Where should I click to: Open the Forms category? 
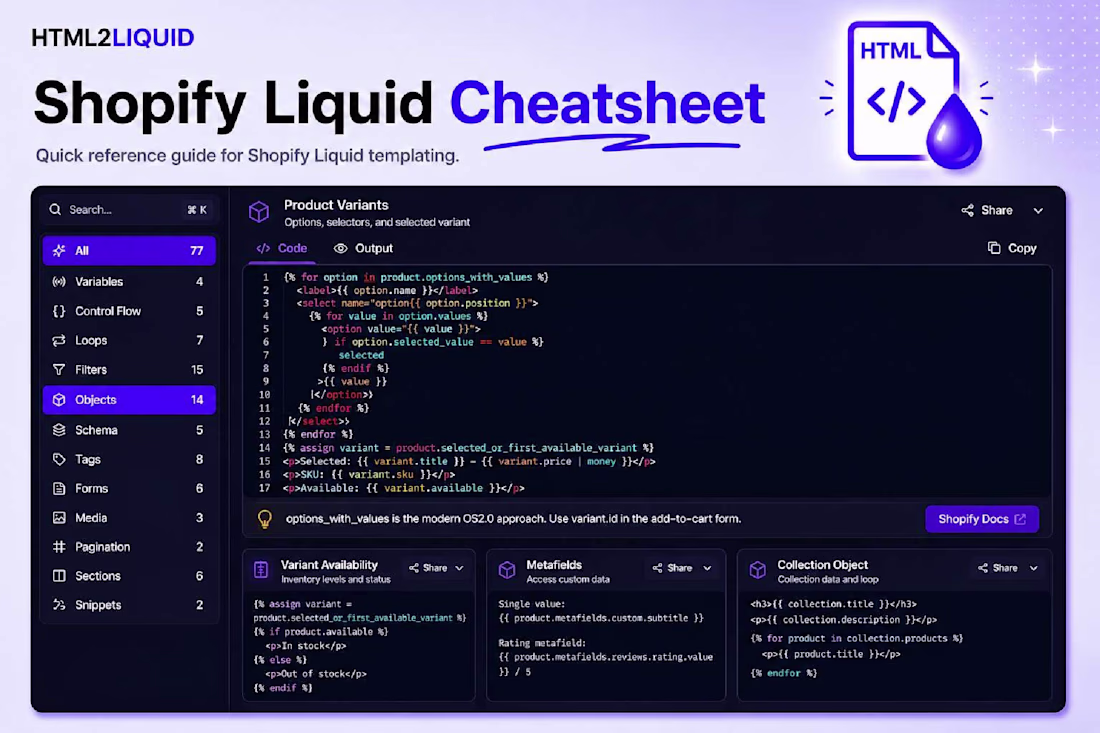pyautogui.click(x=128, y=488)
